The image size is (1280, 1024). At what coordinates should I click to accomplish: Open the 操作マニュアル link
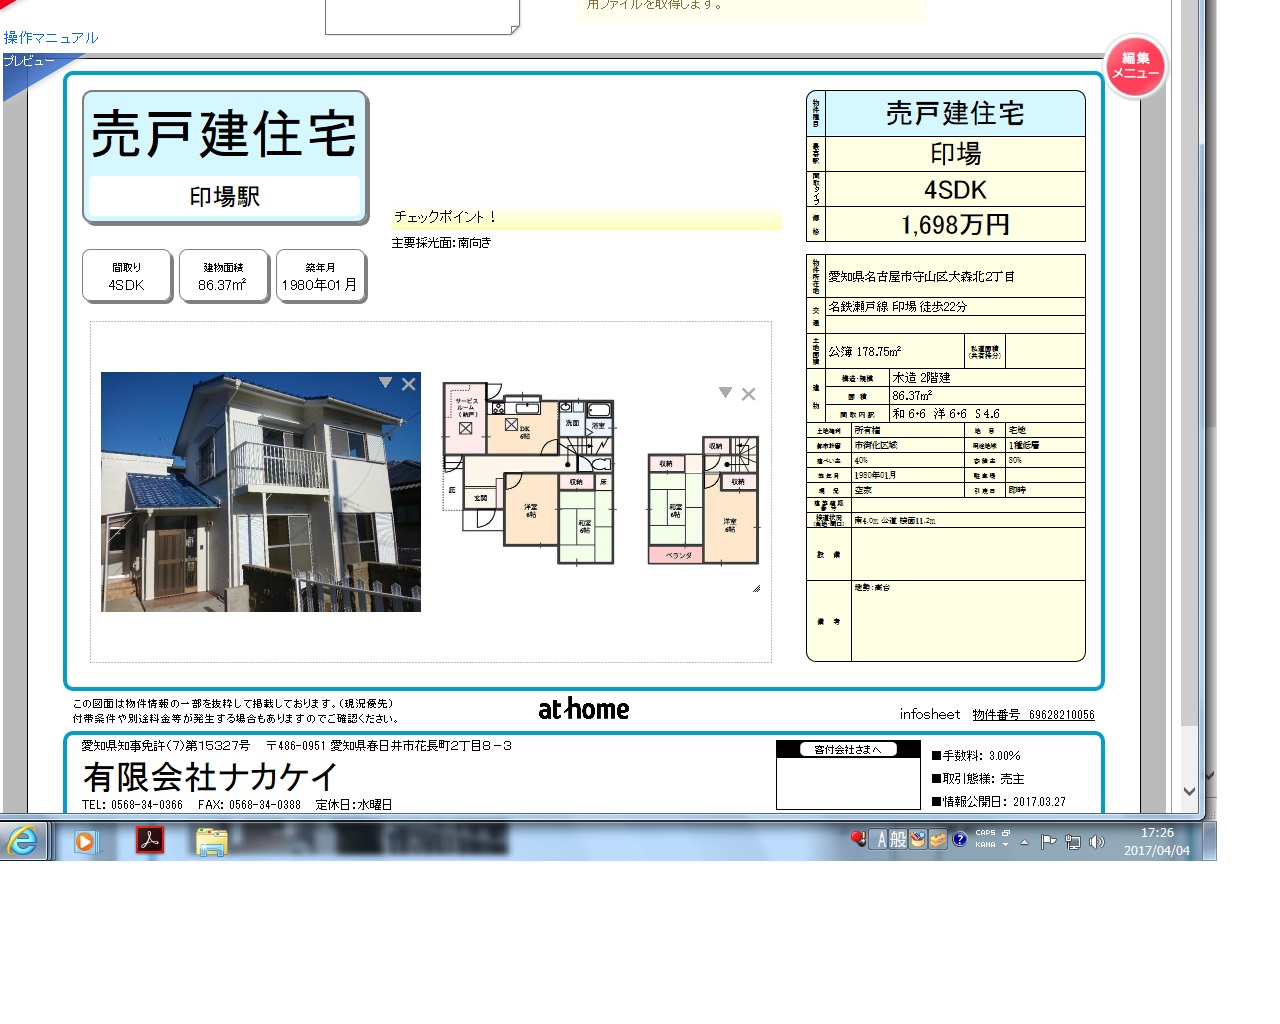pos(51,38)
